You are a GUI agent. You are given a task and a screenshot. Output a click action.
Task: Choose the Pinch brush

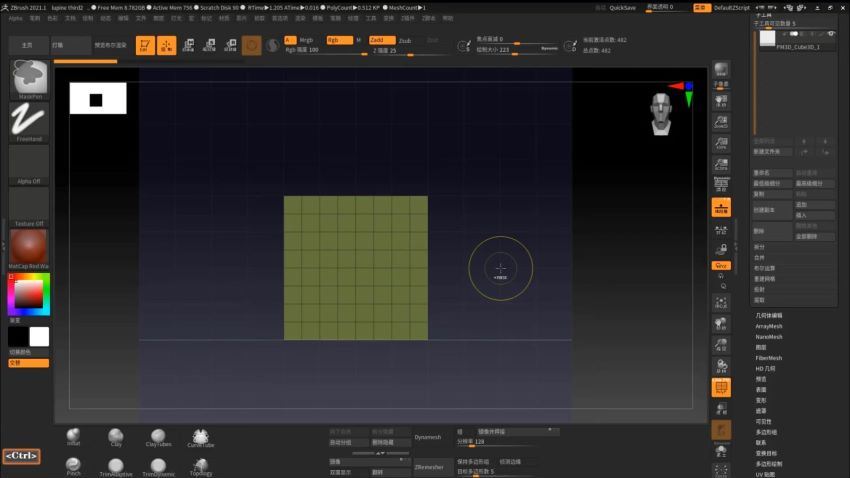point(74,466)
